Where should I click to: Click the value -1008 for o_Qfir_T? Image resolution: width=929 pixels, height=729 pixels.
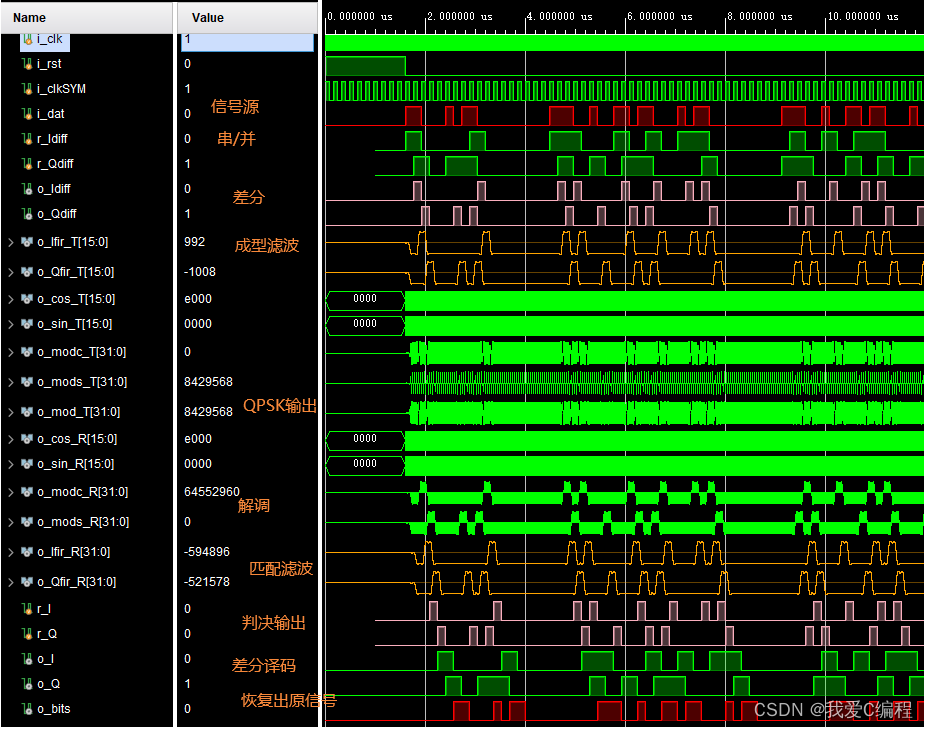tap(200, 272)
